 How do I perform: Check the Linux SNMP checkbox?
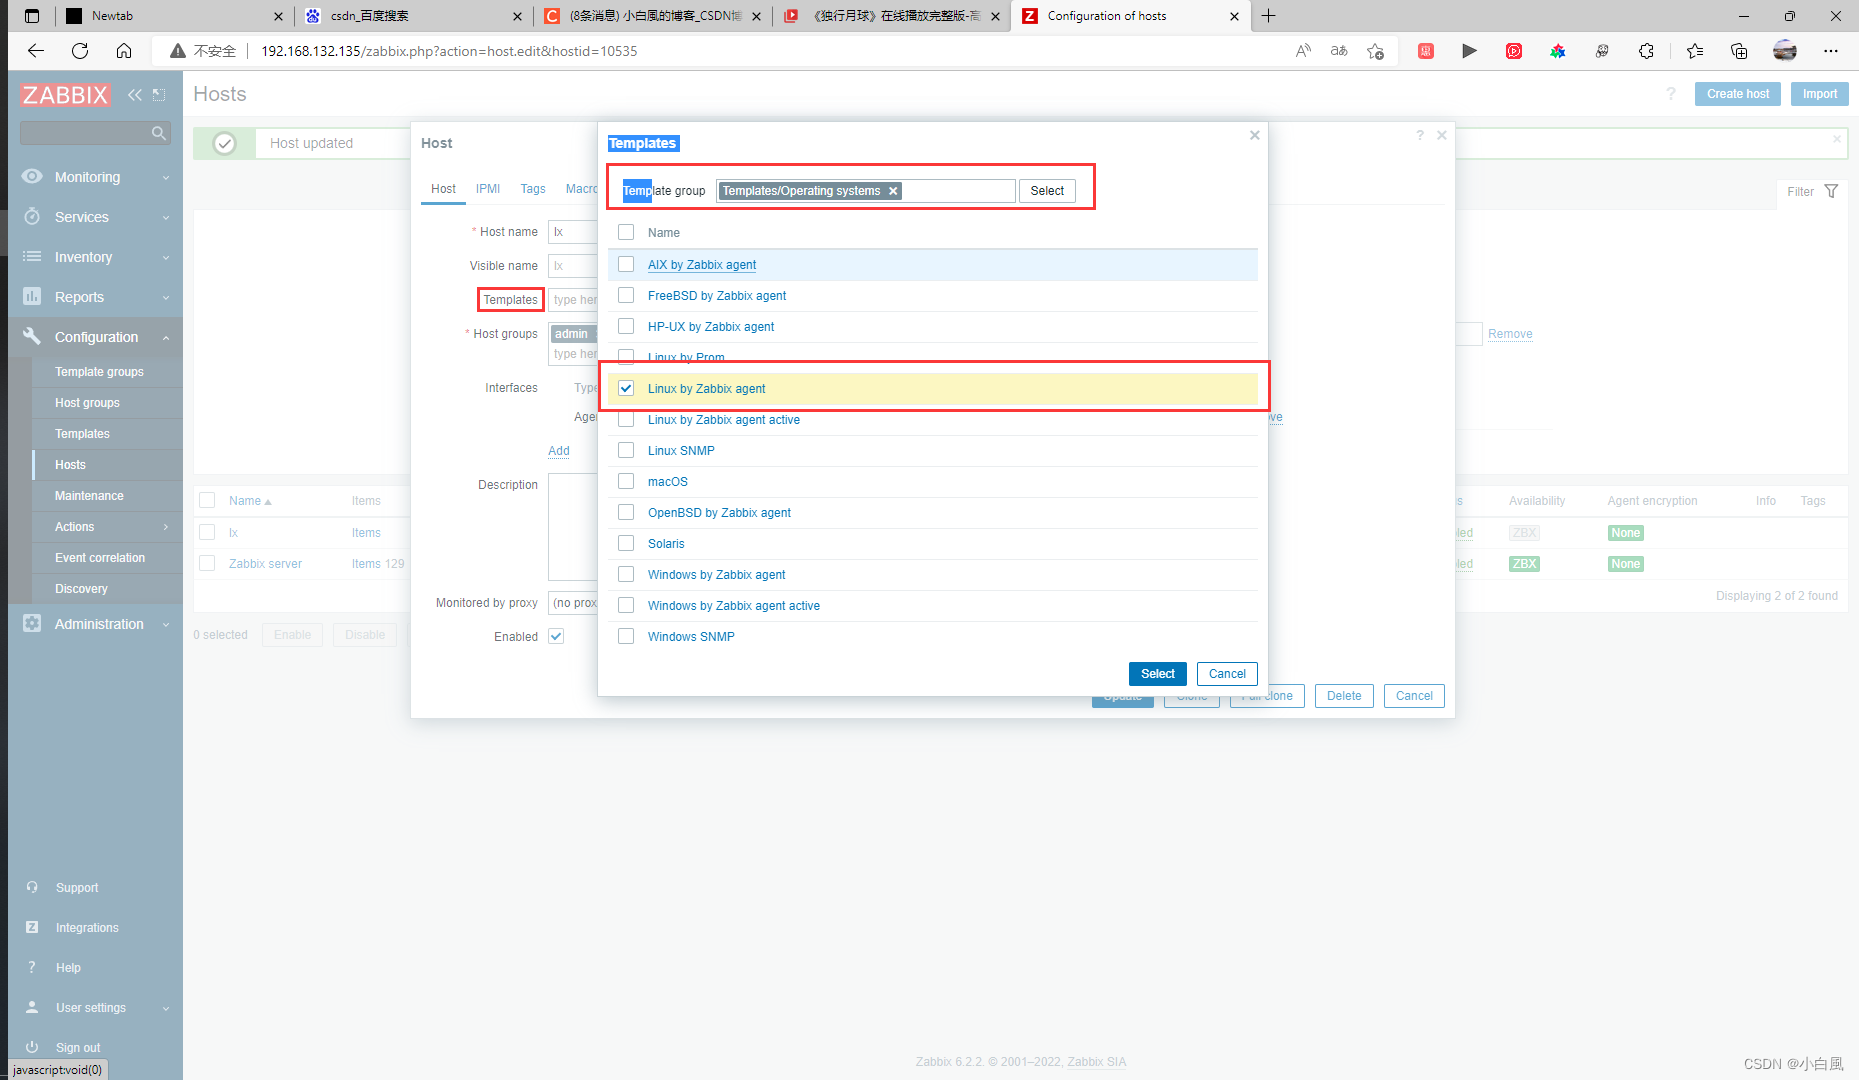click(626, 450)
